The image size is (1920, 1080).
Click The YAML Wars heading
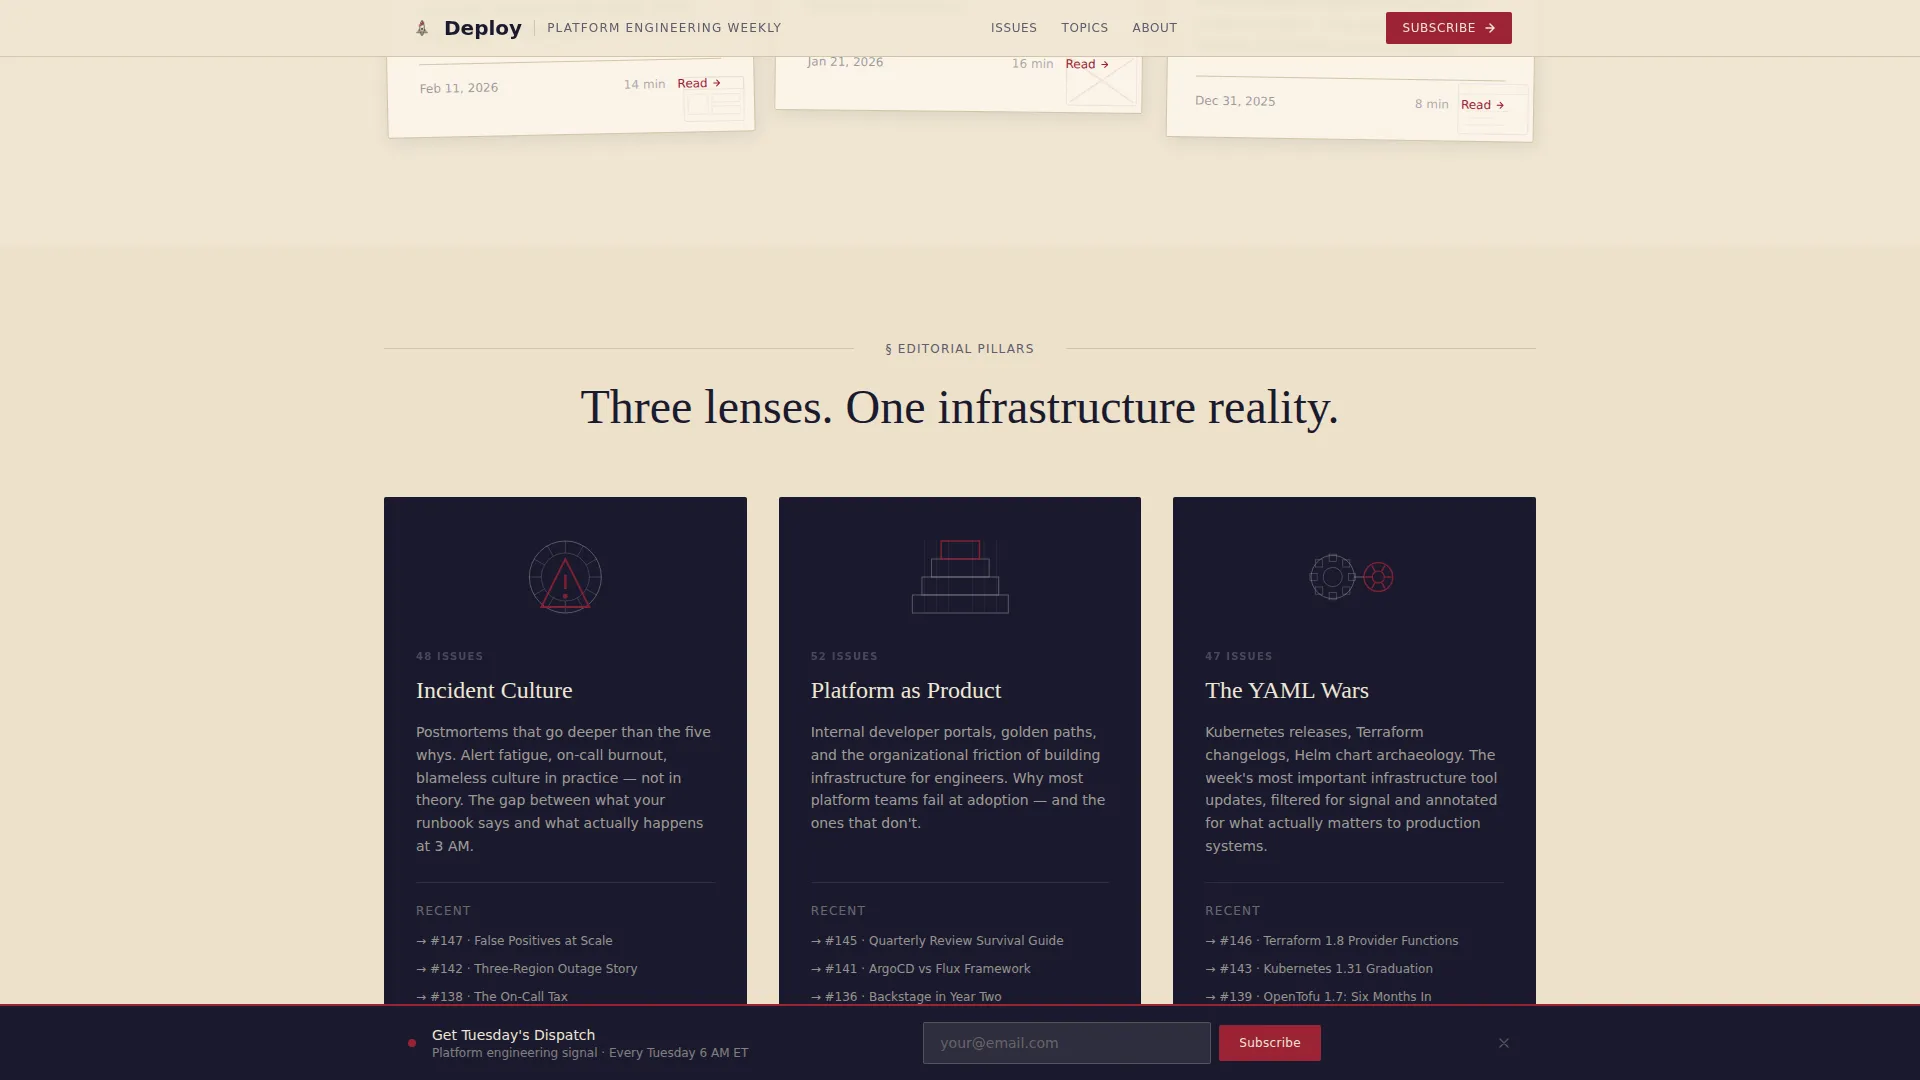(1287, 690)
